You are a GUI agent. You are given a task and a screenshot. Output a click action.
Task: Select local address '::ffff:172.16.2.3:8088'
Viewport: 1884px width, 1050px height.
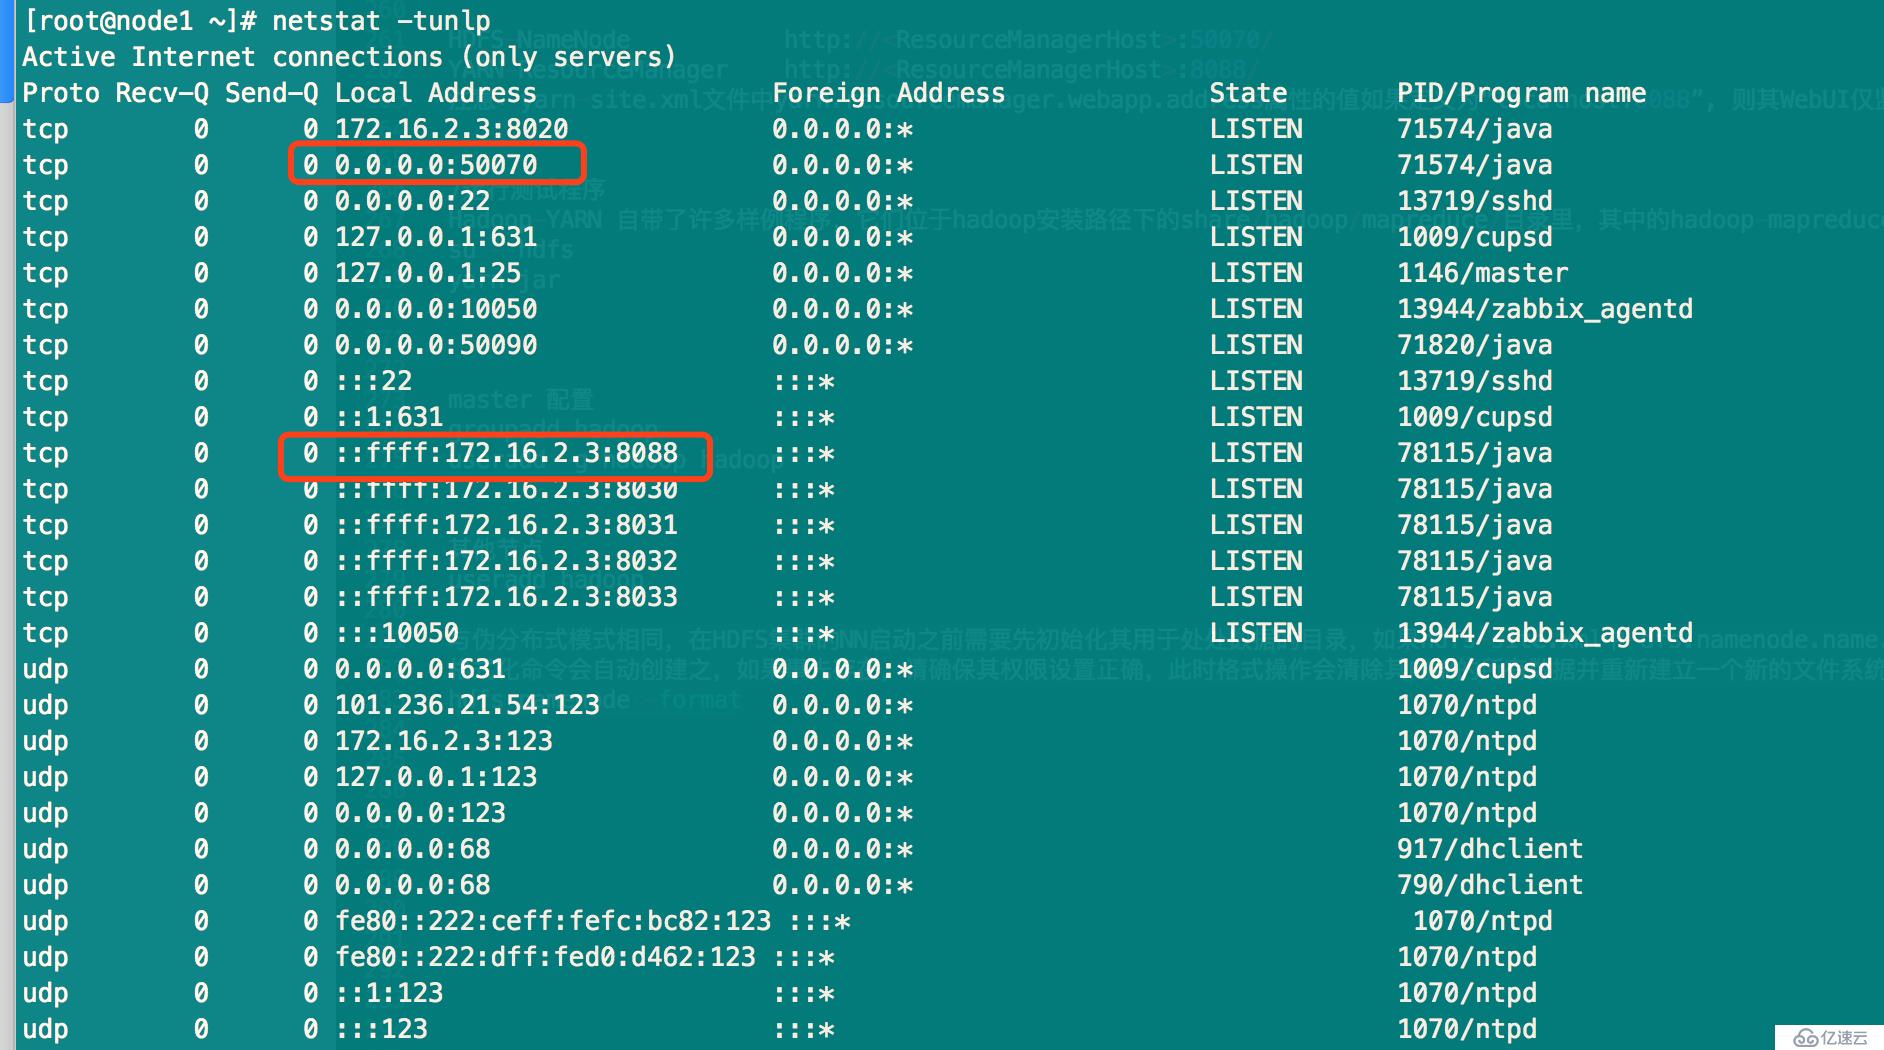pos(506,453)
